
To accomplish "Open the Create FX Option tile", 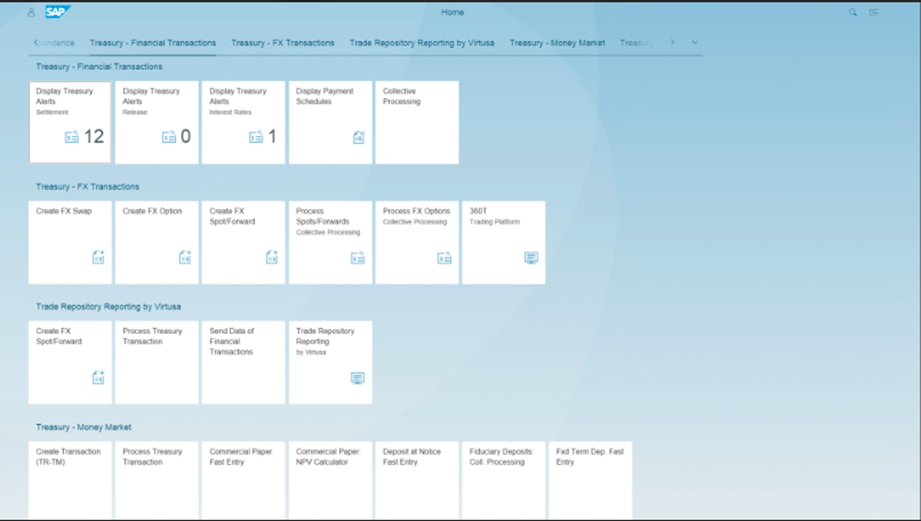I will pos(157,242).
